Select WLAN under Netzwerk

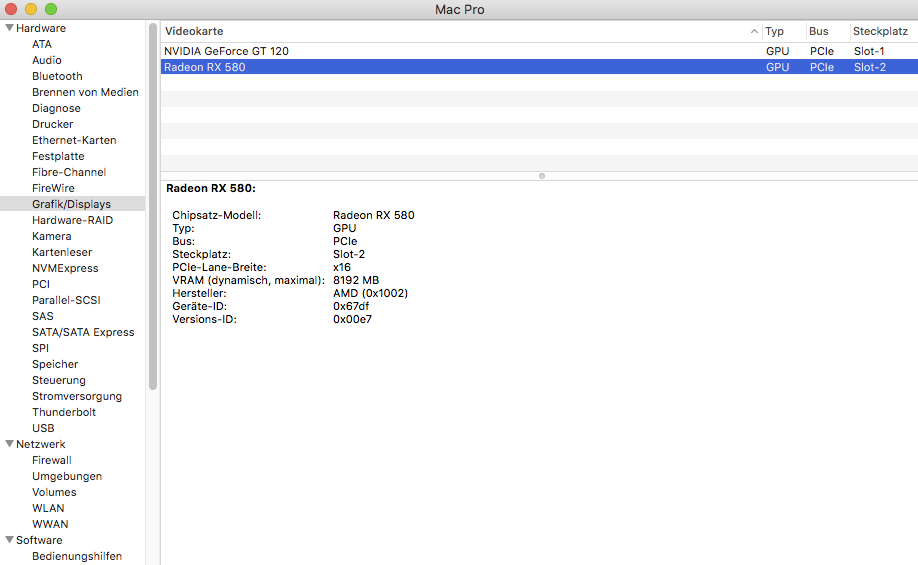(x=48, y=508)
